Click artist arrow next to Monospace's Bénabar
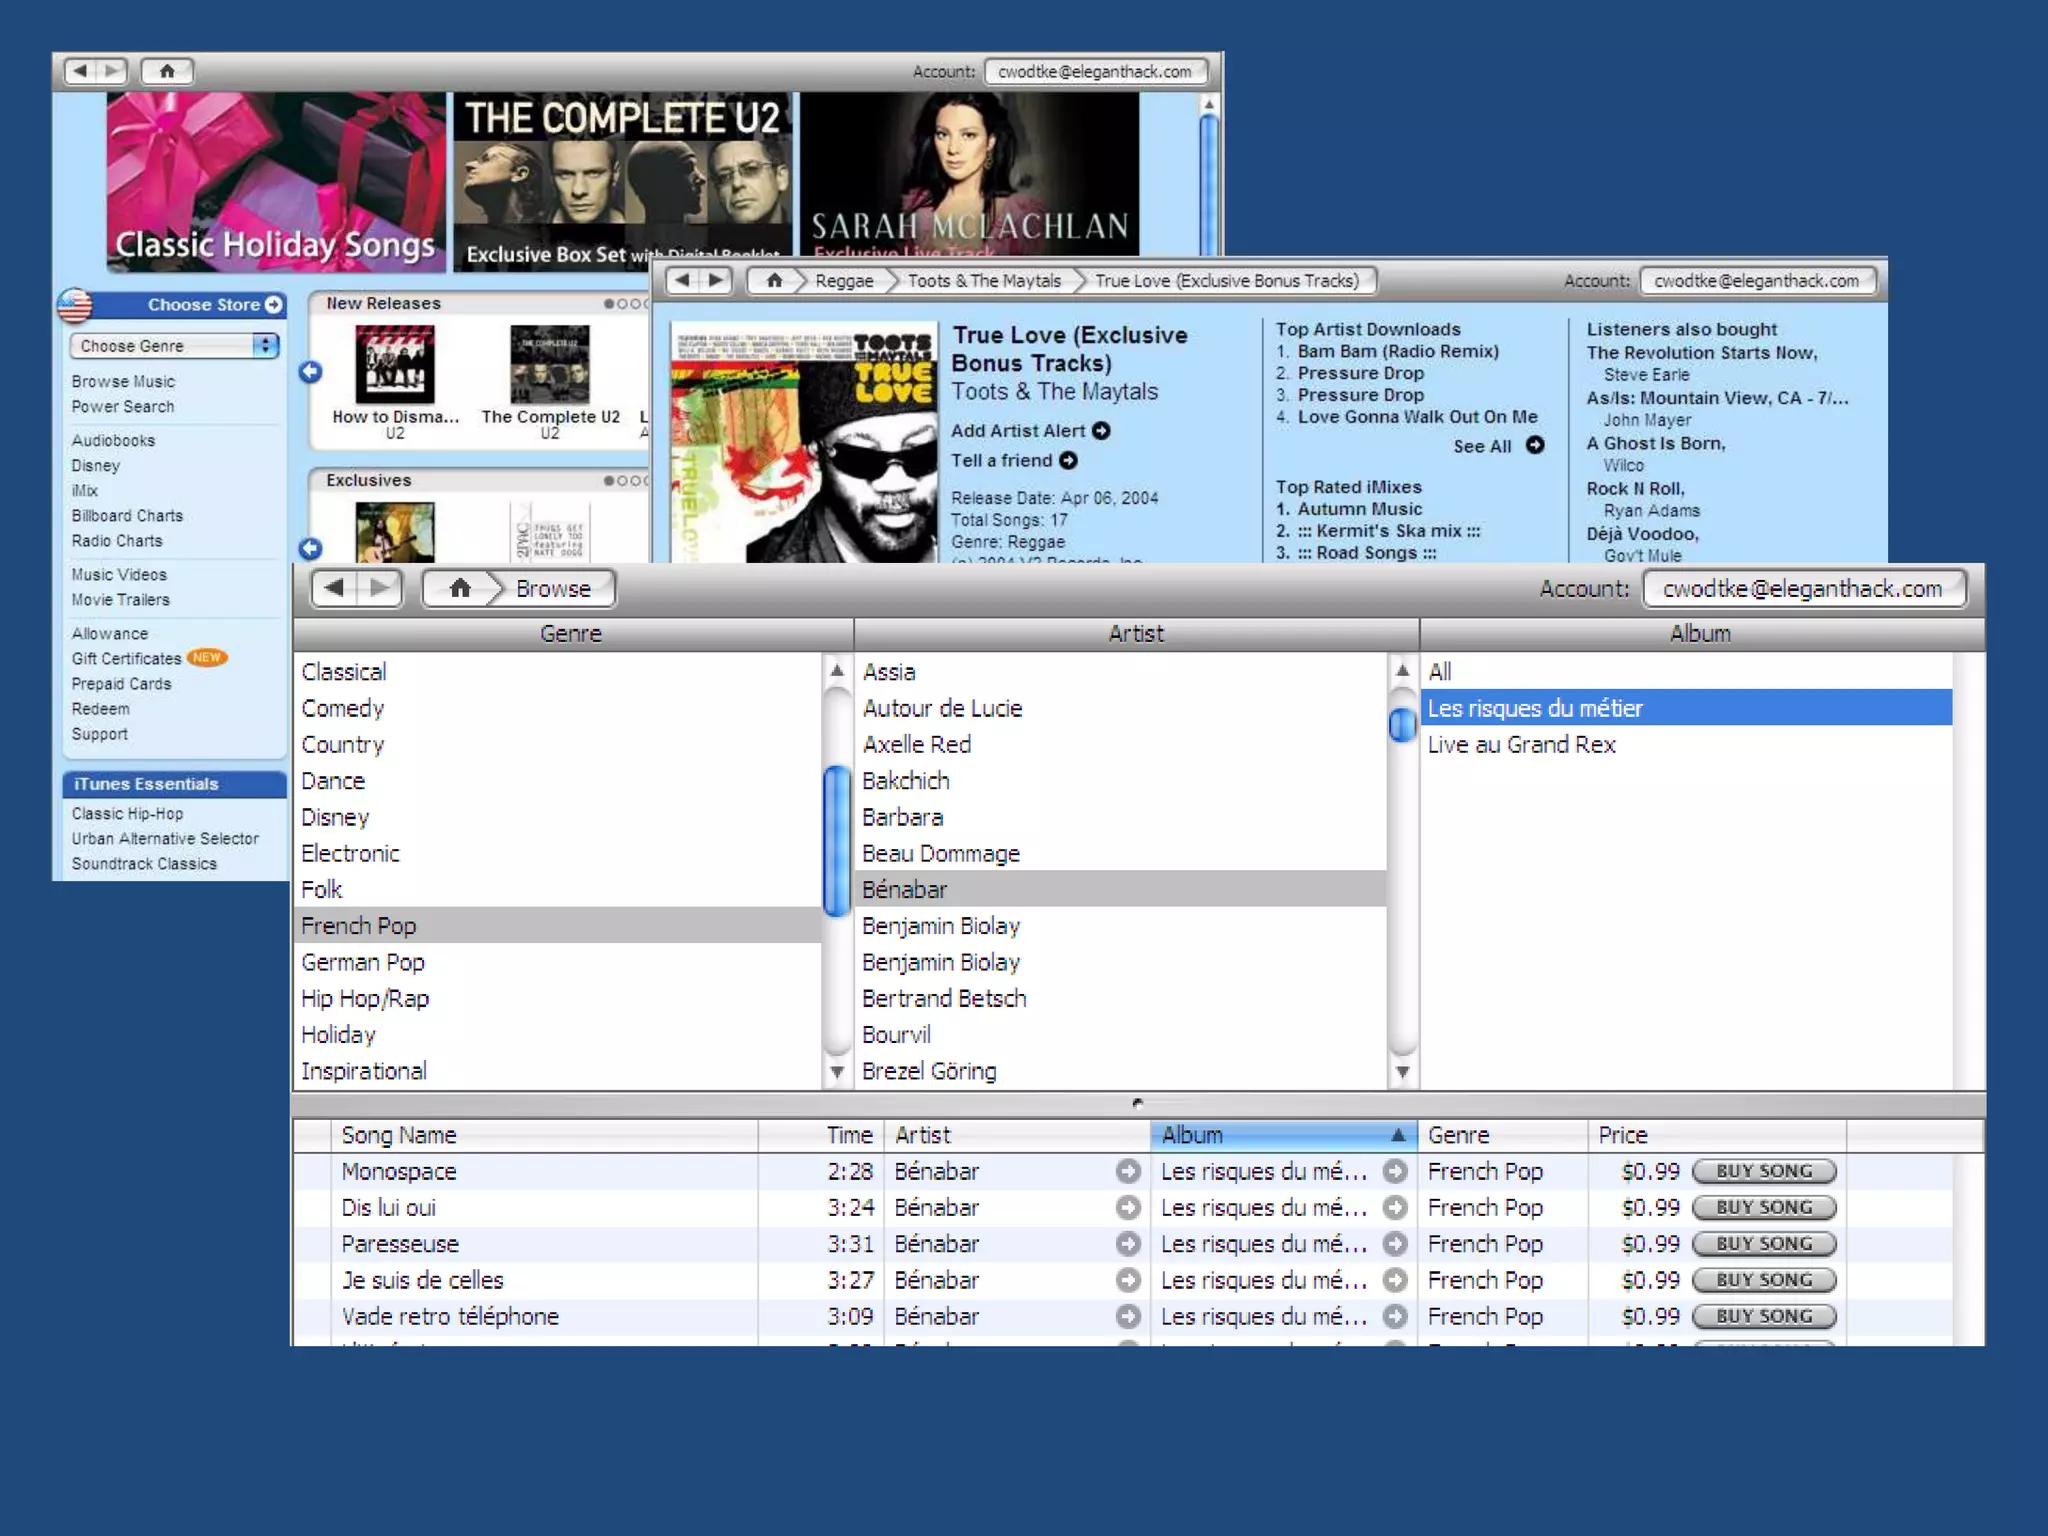This screenshot has width=2048, height=1536. pos(1128,1171)
